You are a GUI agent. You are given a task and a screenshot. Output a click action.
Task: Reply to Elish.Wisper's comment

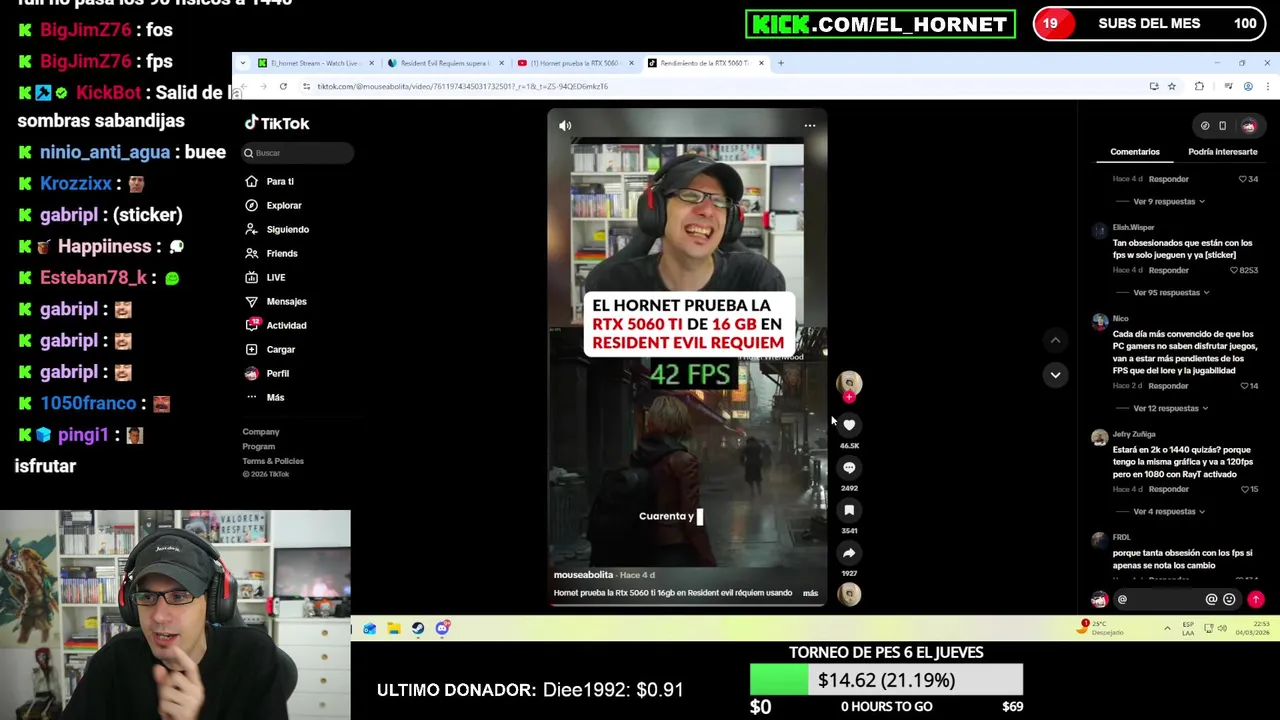click(1169, 271)
